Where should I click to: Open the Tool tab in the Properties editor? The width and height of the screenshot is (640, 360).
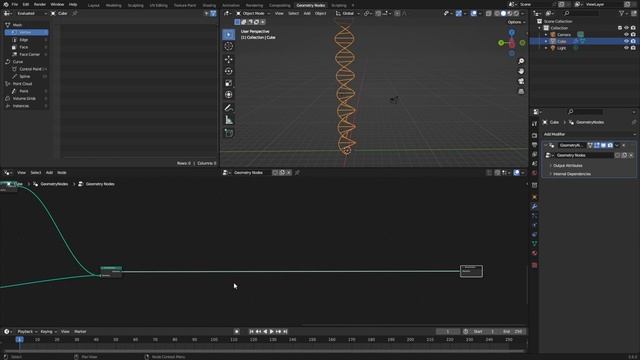pos(535,124)
